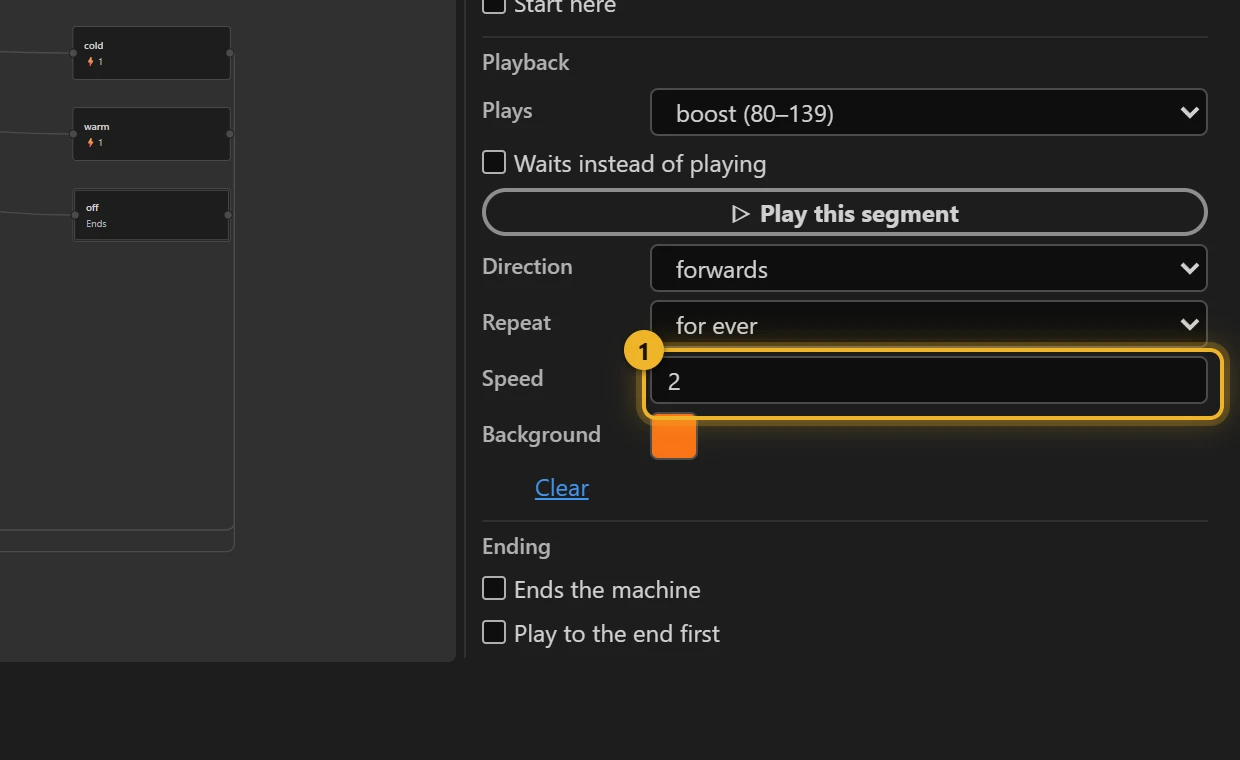Click the Repeat field label
The width and height of the screenshot is (1240, 760).
516,322
